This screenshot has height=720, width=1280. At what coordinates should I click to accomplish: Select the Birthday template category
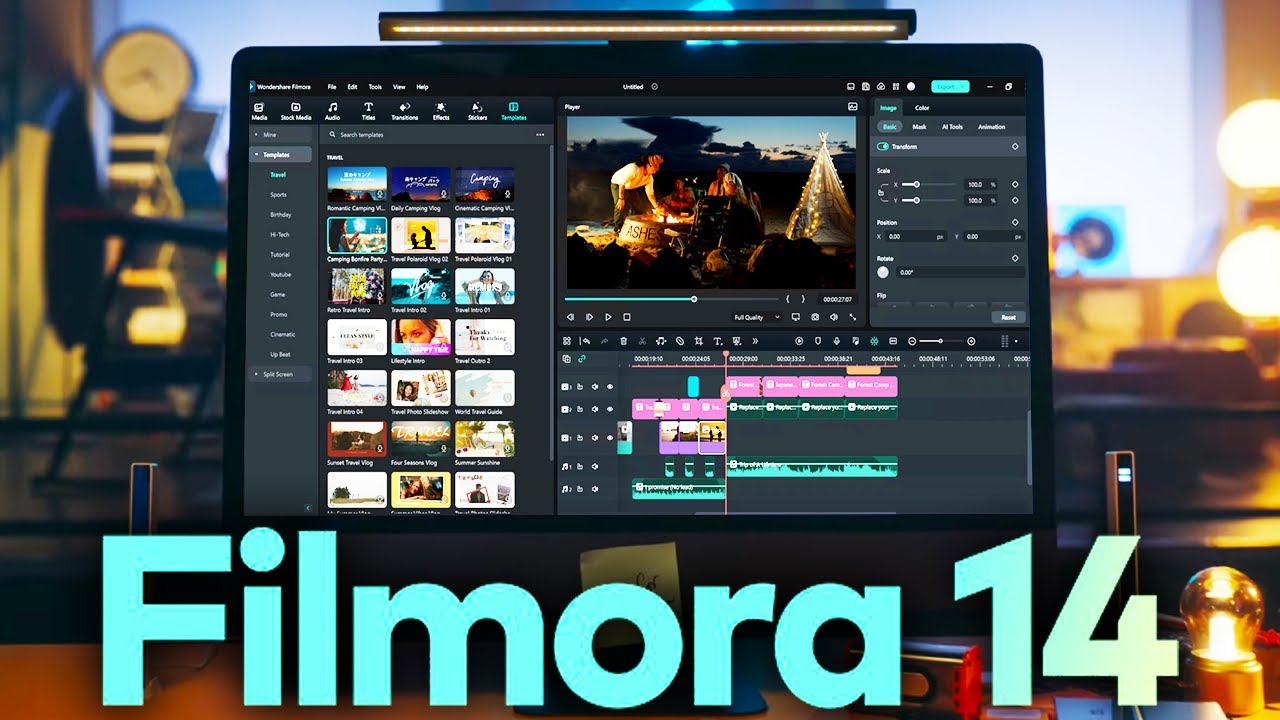280,215
